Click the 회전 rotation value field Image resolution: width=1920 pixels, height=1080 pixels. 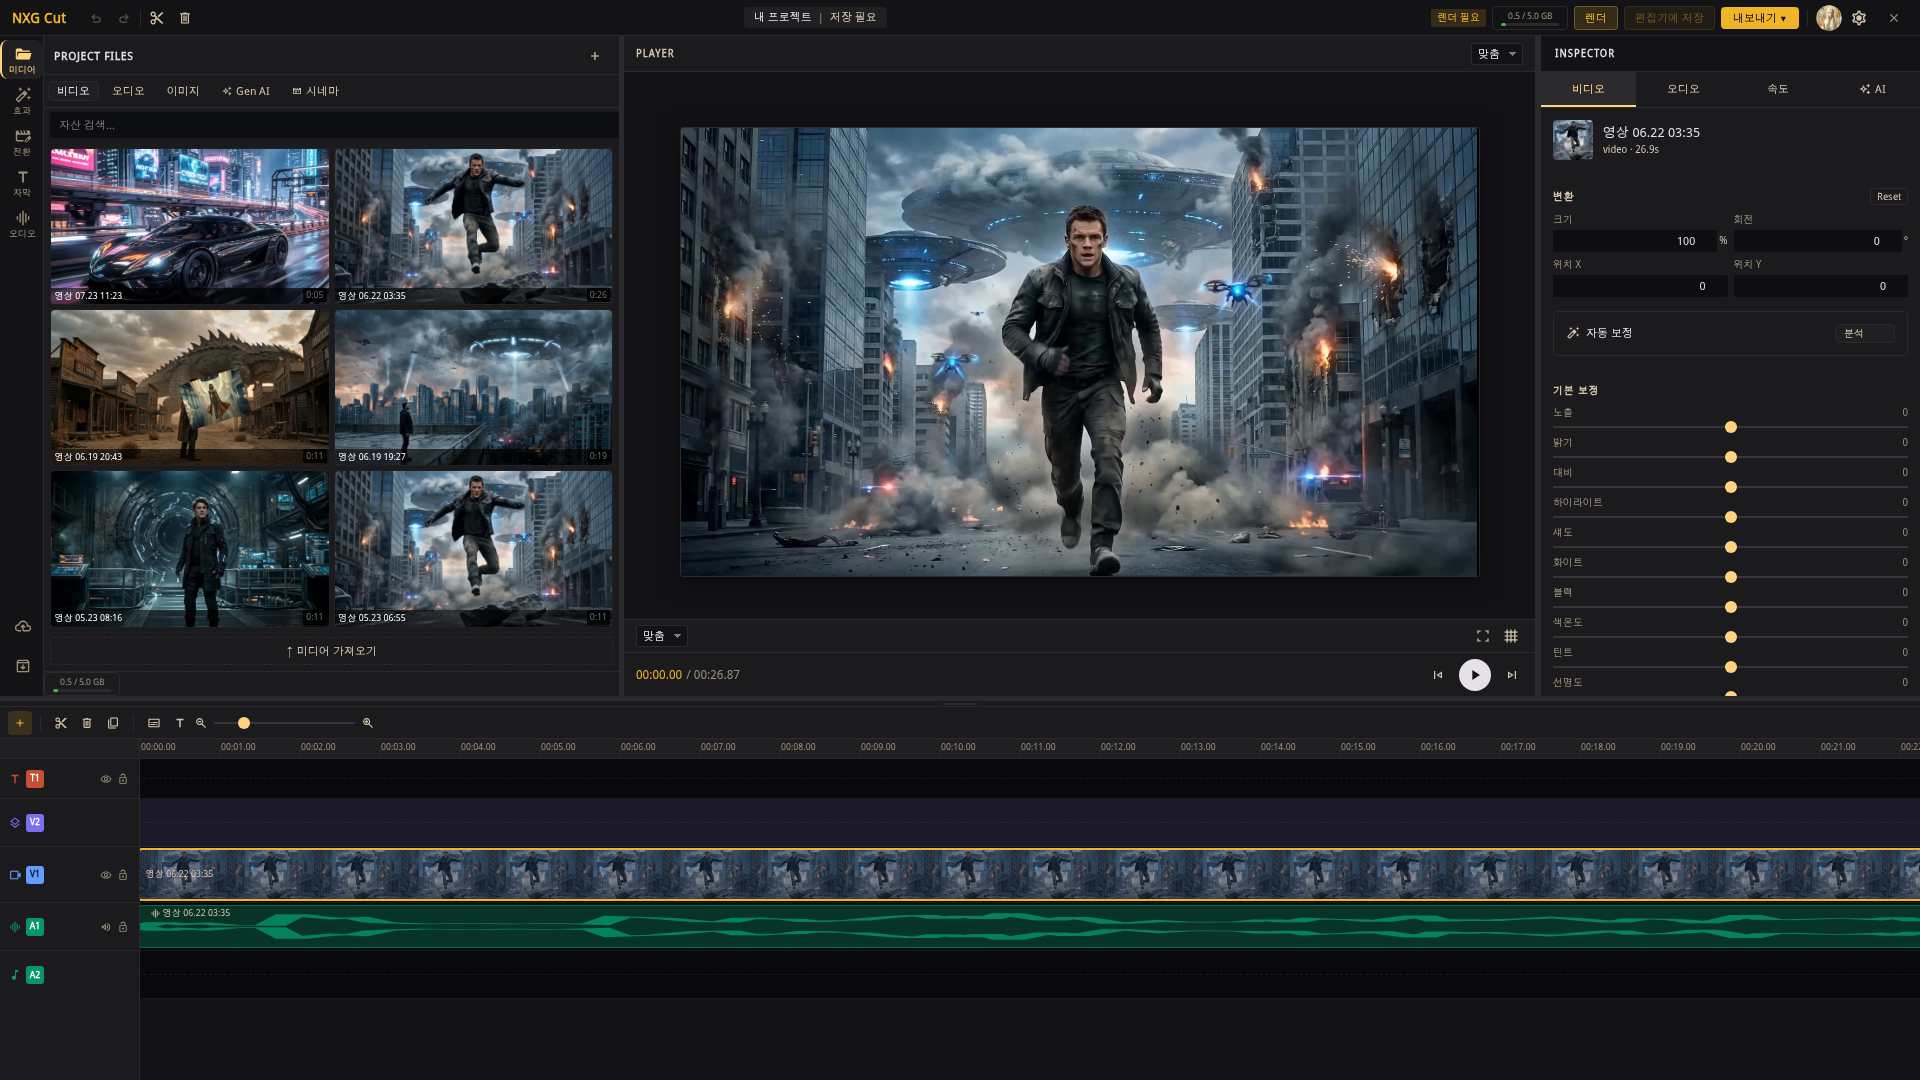(x=1817, y=241)
